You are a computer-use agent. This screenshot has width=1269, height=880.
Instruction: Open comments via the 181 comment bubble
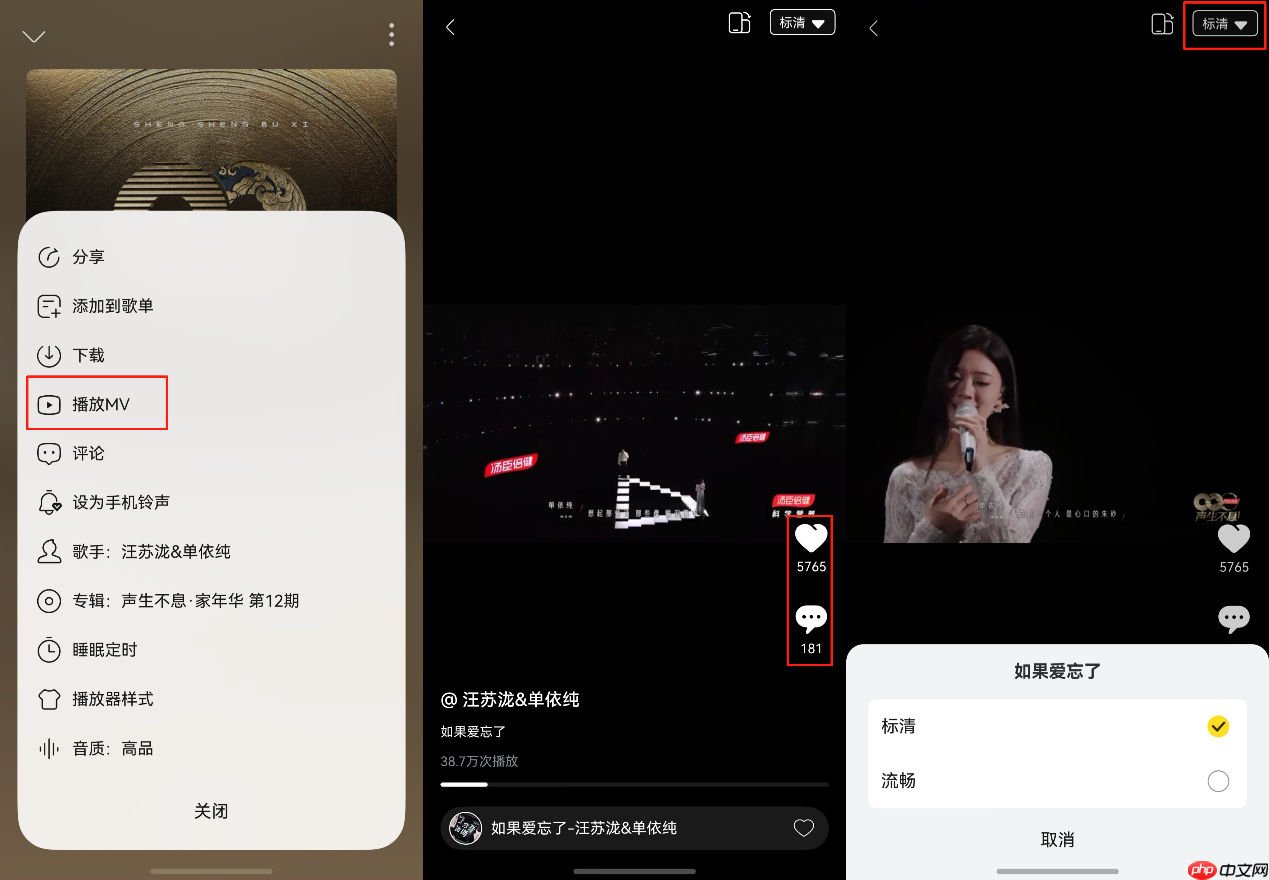(810, 620)
